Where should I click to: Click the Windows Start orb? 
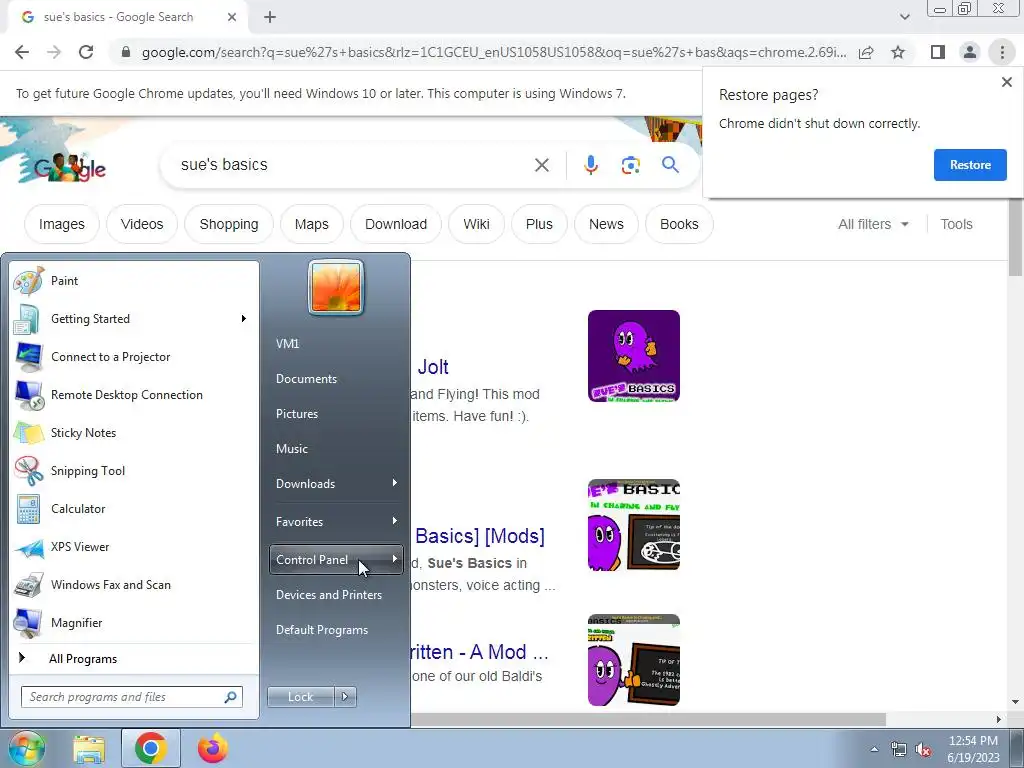pyautogui.click(x=25, y=748)
